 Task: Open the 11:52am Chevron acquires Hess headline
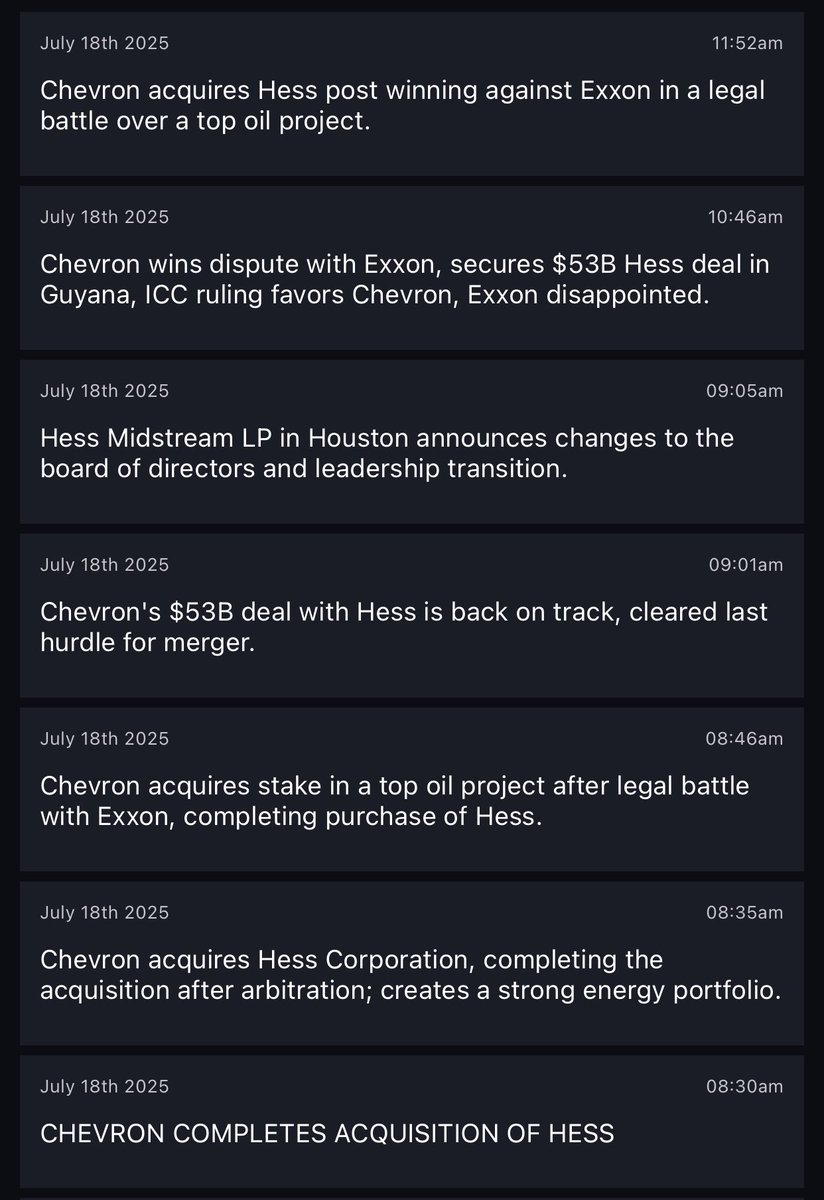click(412, 95)
